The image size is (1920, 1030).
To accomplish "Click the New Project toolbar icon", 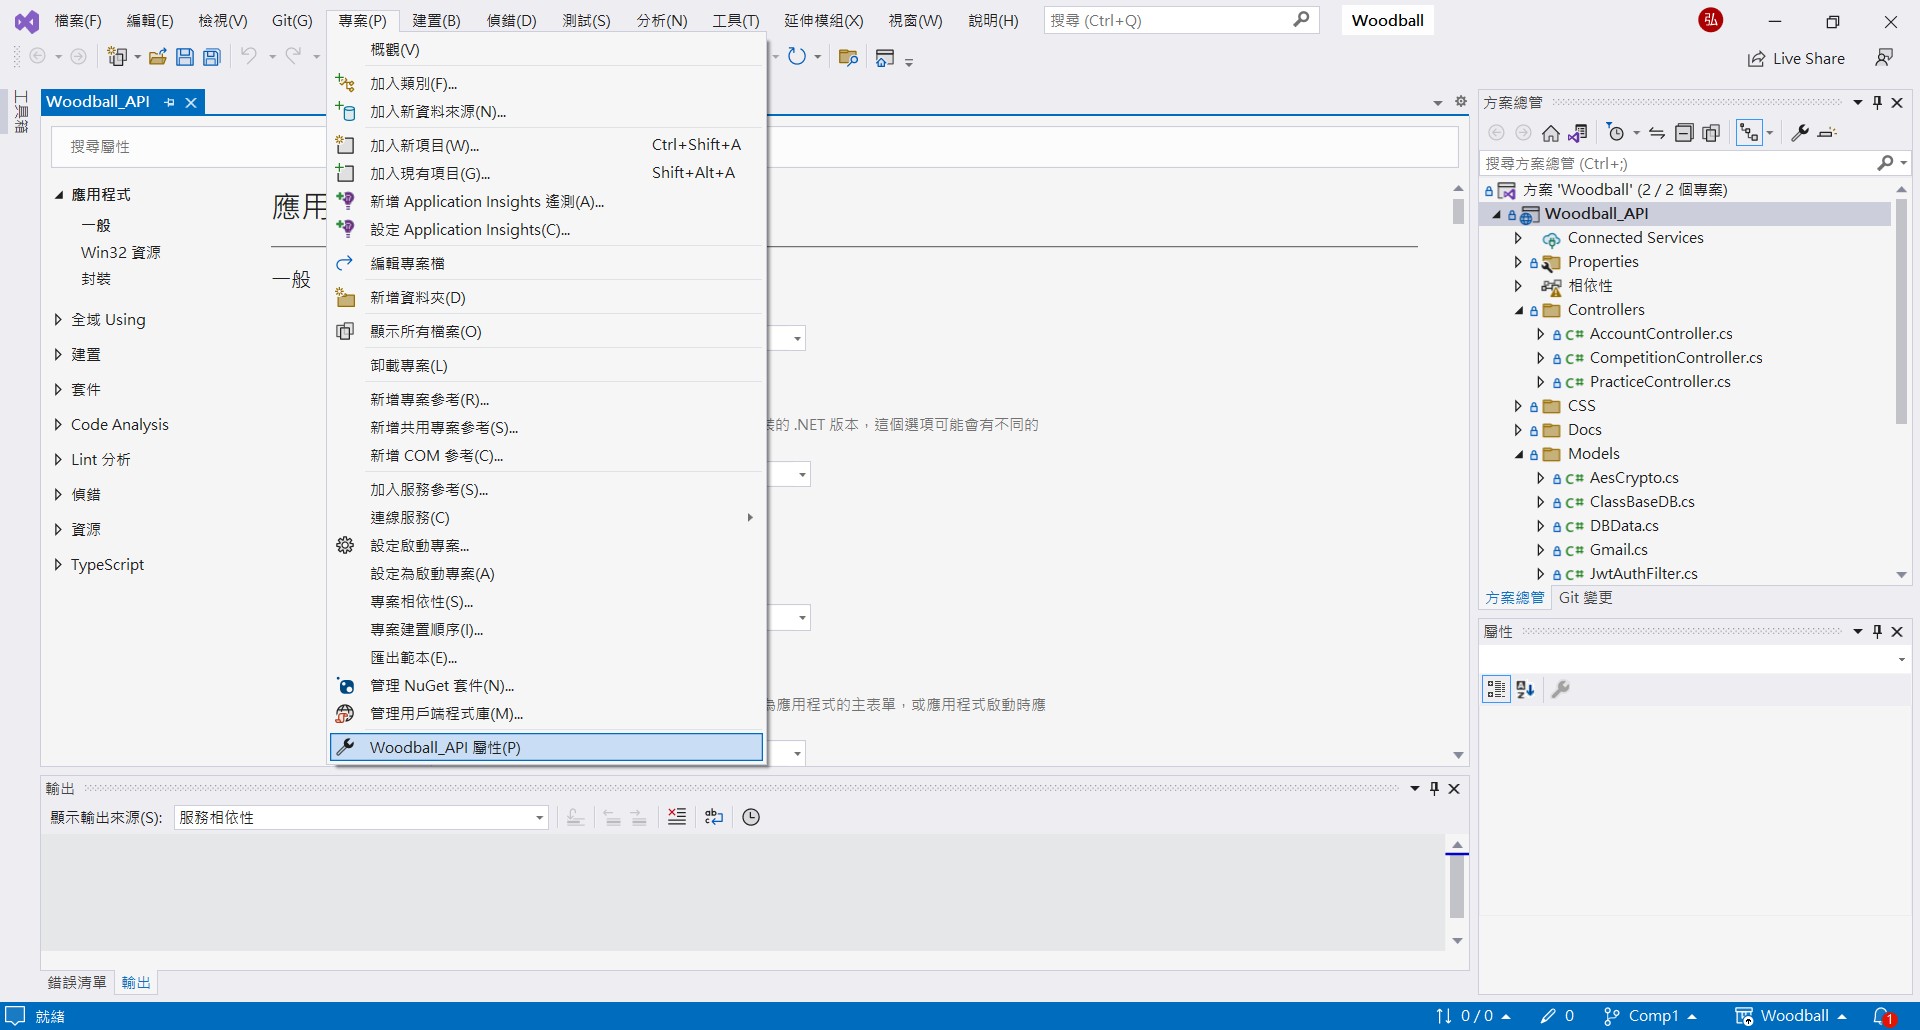I will pos(118,57).
